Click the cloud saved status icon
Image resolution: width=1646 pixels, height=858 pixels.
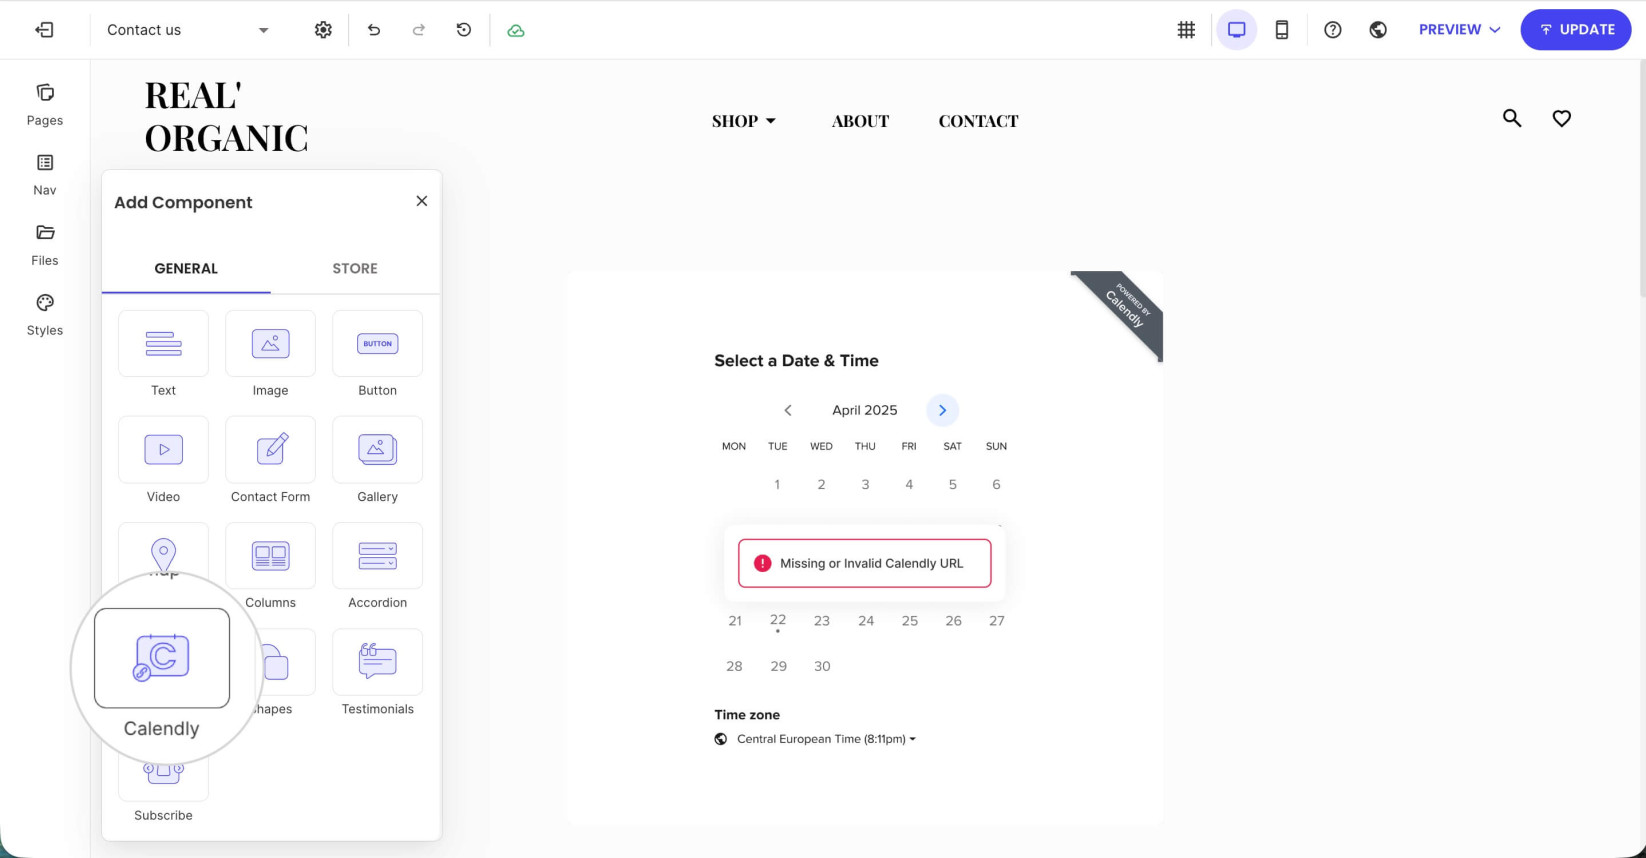click(516, 30)
